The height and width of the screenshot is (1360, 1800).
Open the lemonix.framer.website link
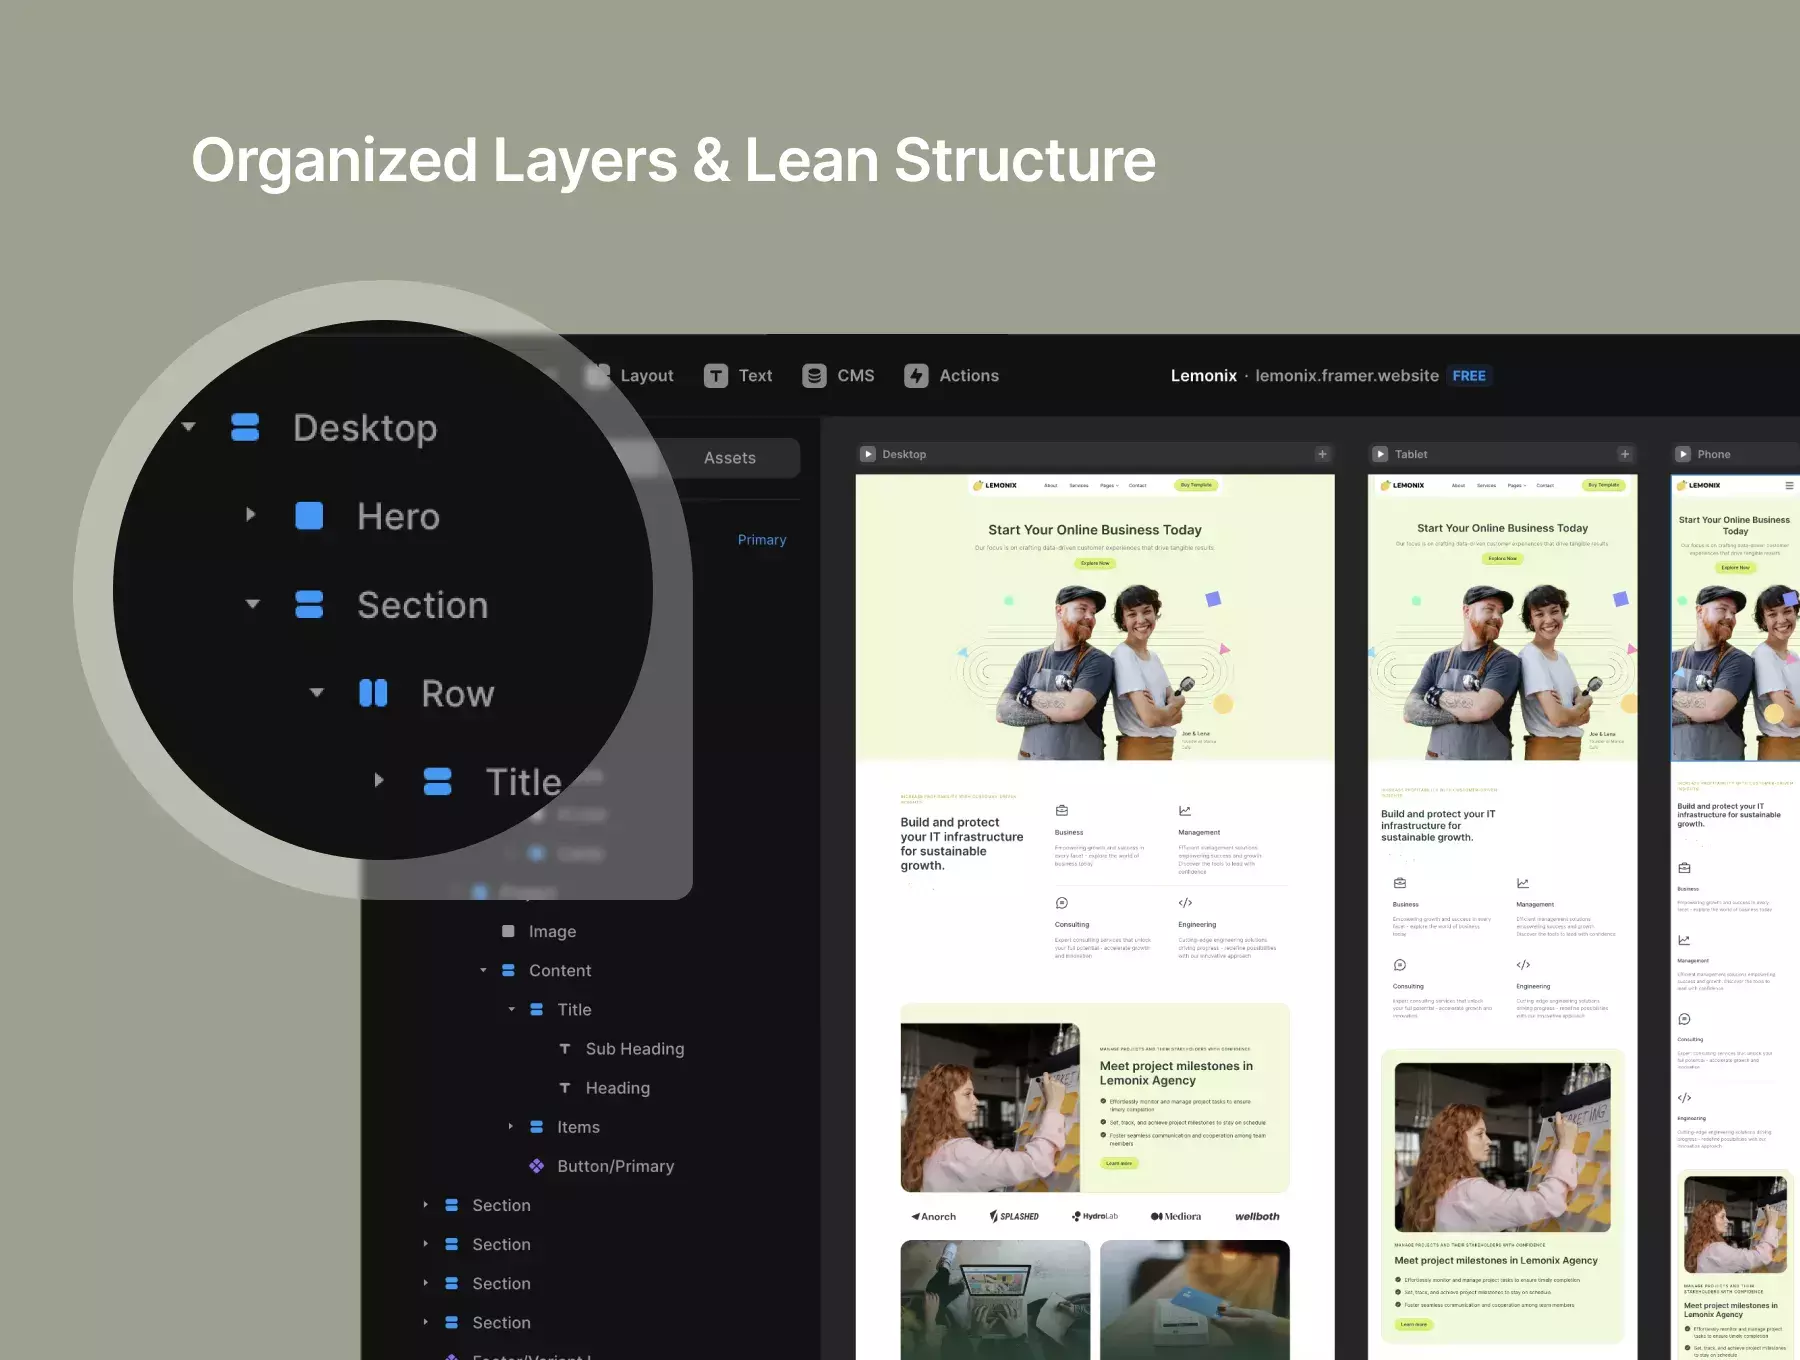point(1347,376)
